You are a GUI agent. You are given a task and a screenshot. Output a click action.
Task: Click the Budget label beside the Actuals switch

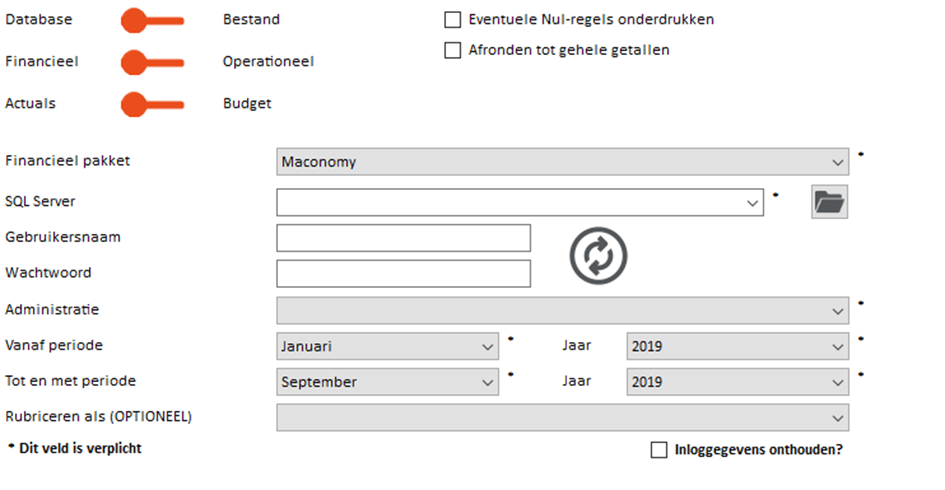tap(247, 104)
